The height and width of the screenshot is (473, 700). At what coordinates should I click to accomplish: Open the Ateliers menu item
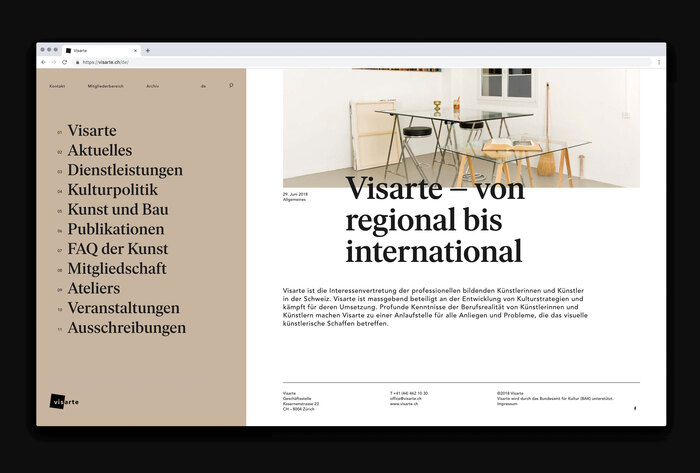coord(94,288)
